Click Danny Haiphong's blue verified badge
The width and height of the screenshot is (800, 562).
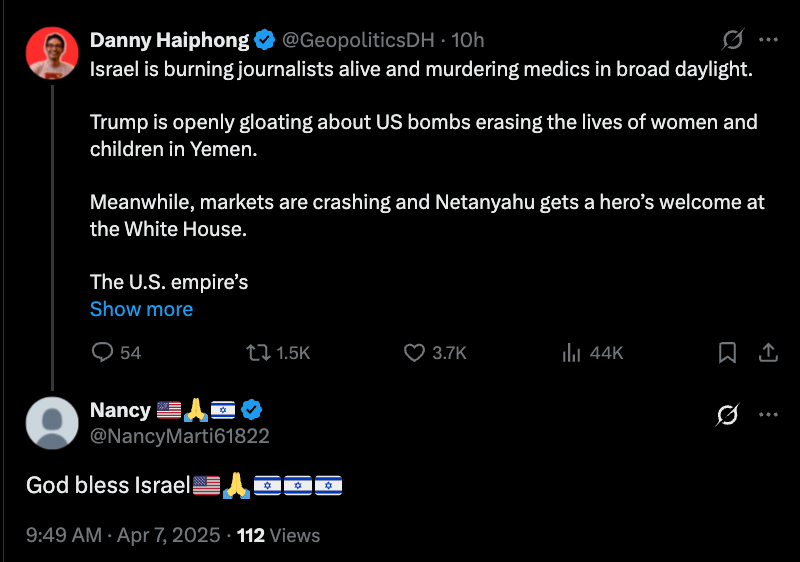coord(264,40)
